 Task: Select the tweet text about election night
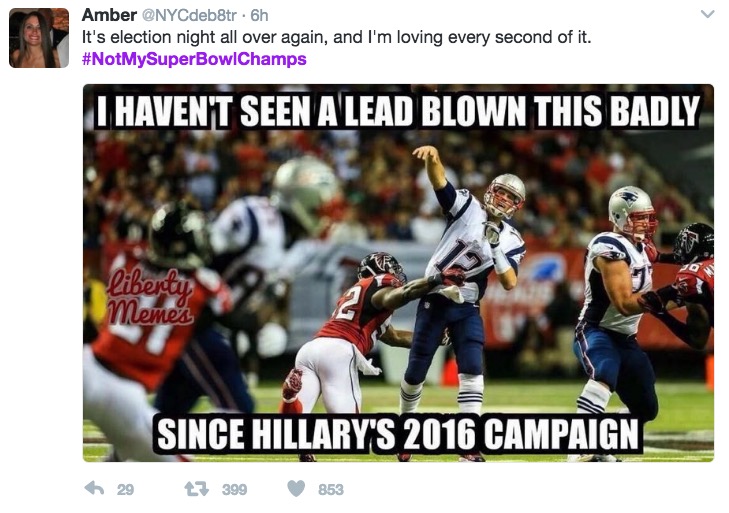coord(337,37)
